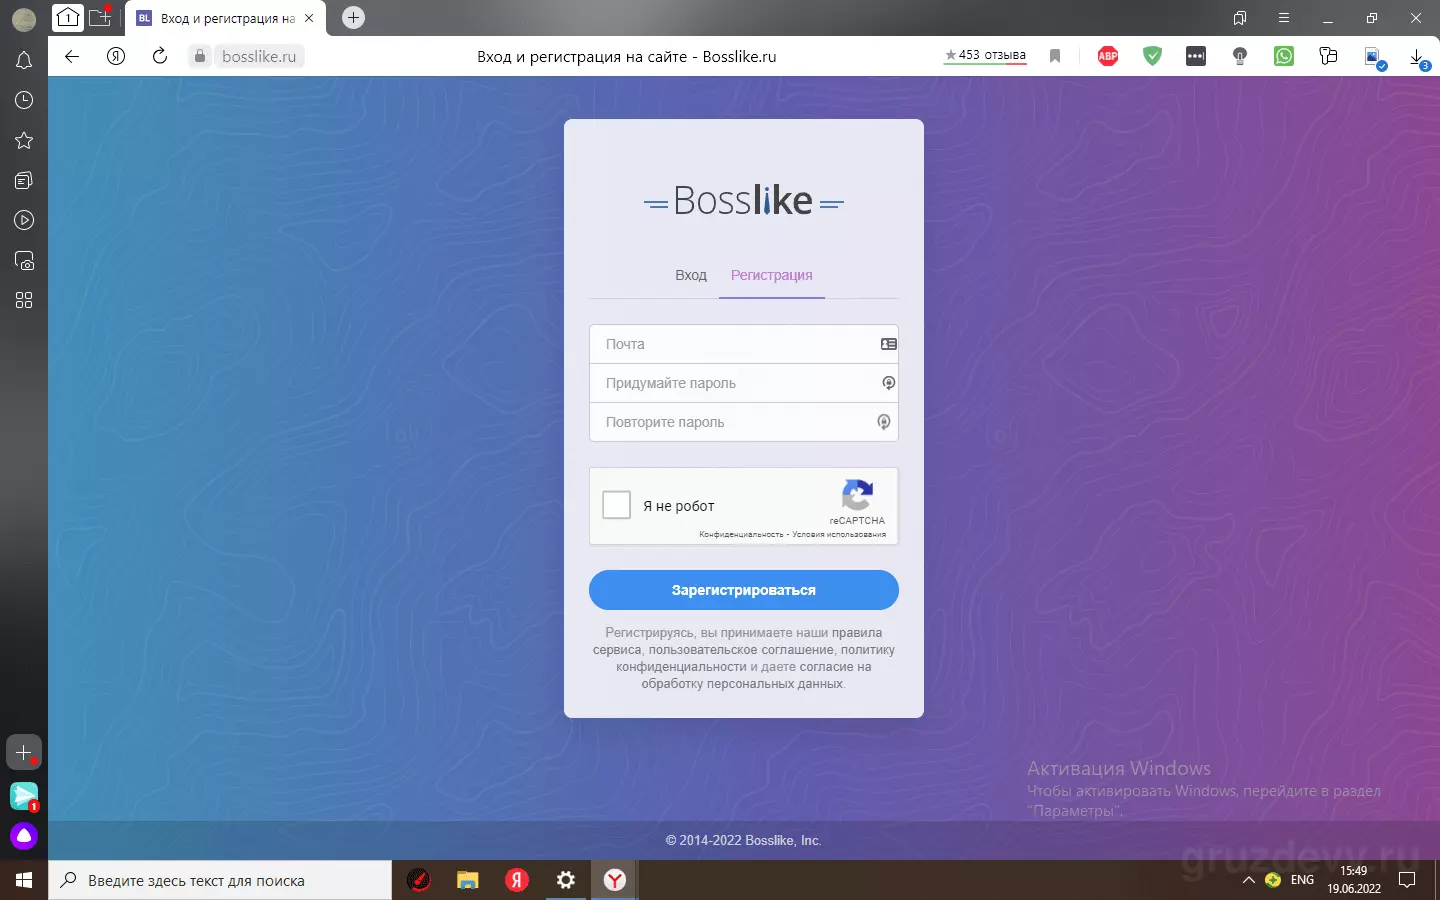
Task: Open the red Я Yandex taskbar icon
Action: 517,880
